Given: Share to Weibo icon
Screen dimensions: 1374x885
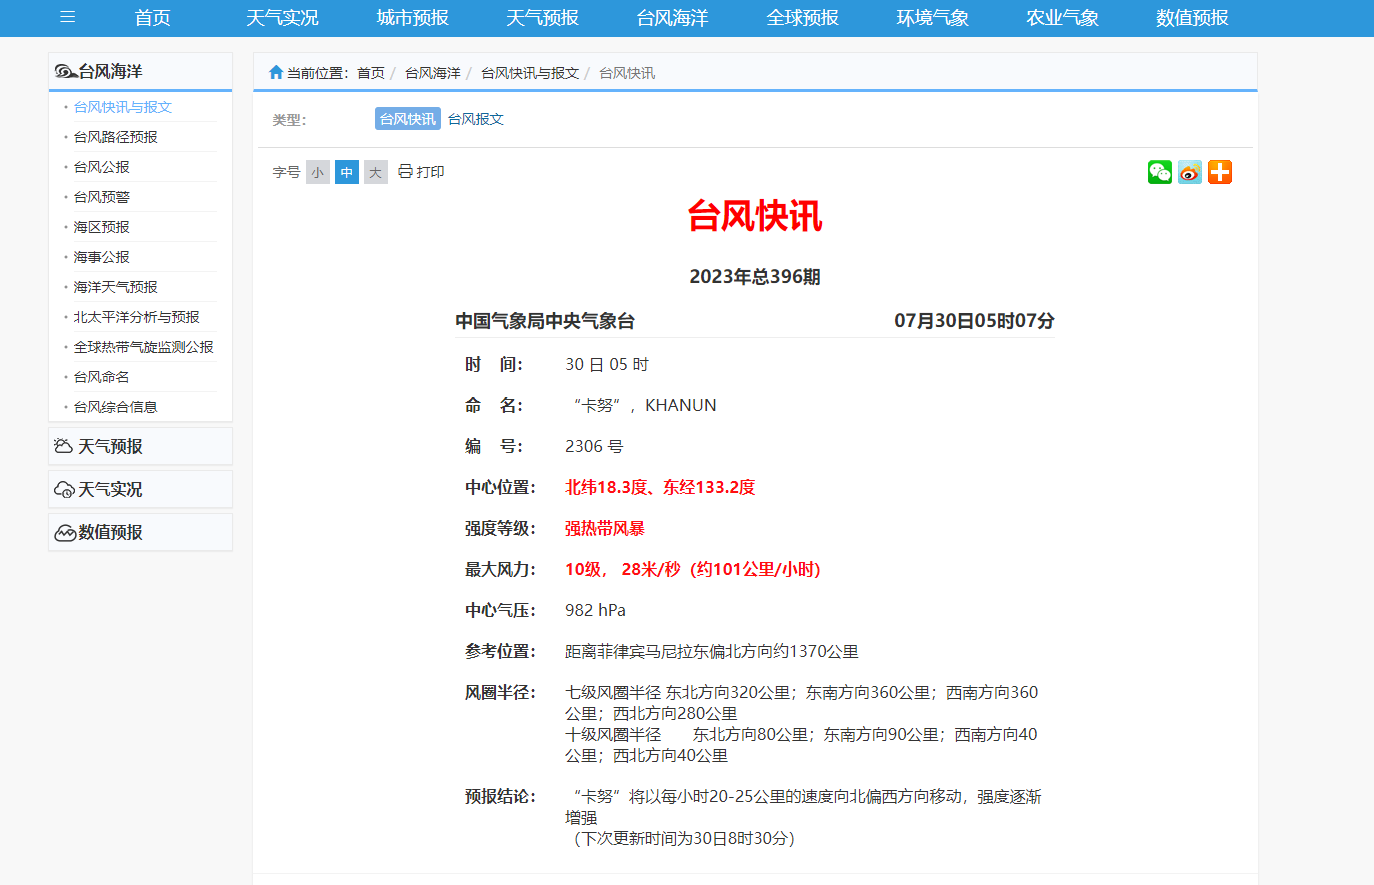Looking at the screenshot, I should pos(1189,172).
